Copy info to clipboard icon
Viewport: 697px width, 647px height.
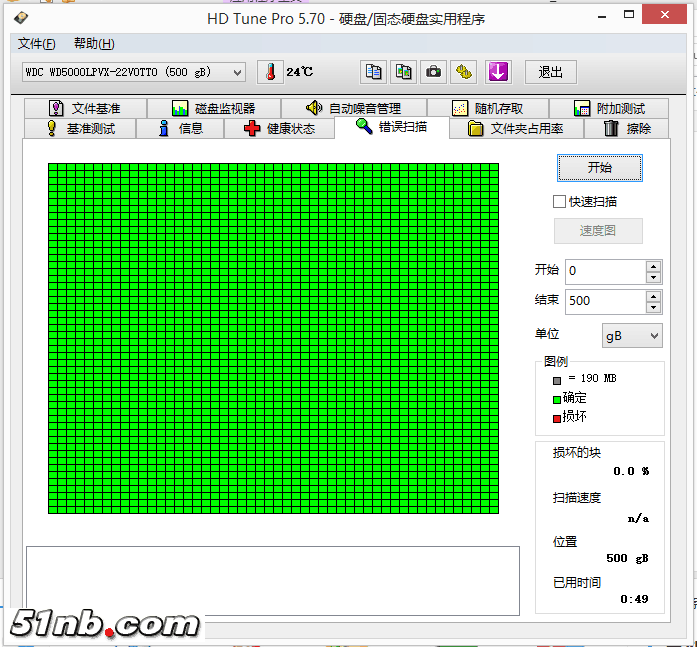[x=373, y=72]
